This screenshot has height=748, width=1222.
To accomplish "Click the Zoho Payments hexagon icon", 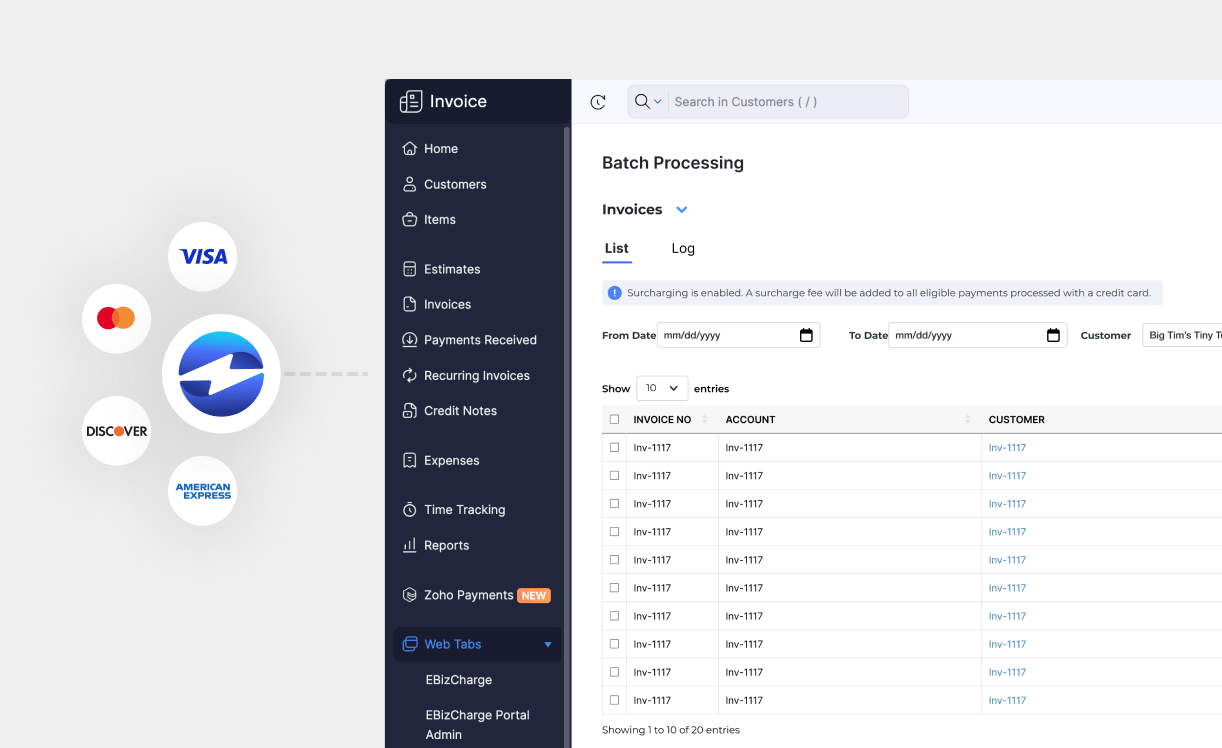I will 409,595.
